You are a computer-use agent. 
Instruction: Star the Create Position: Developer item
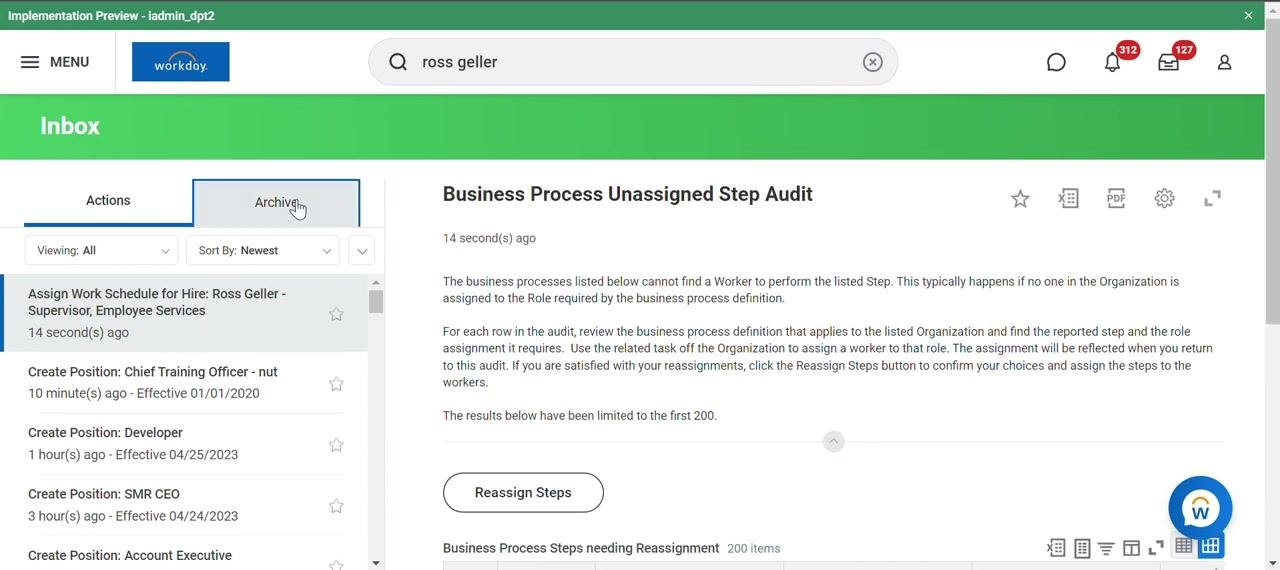tap(336, 445)
